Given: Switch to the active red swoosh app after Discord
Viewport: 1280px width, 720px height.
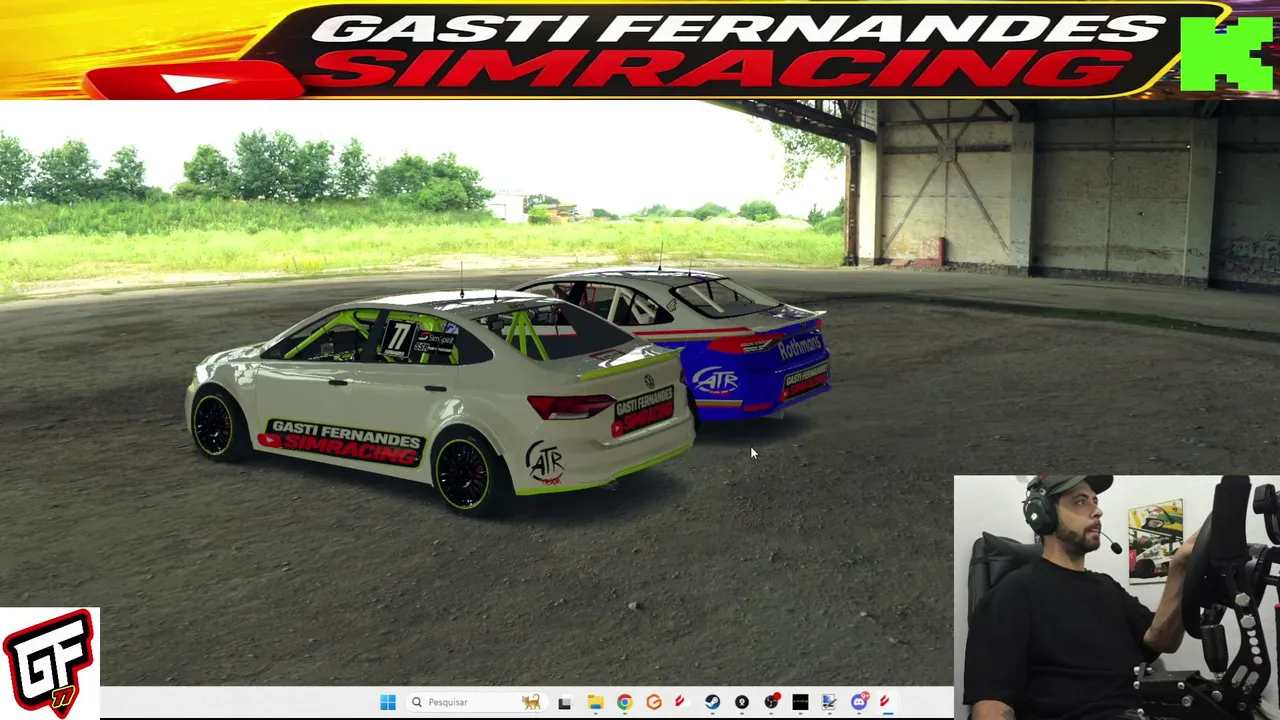Looking at the screenshot, I should (885, 702).
